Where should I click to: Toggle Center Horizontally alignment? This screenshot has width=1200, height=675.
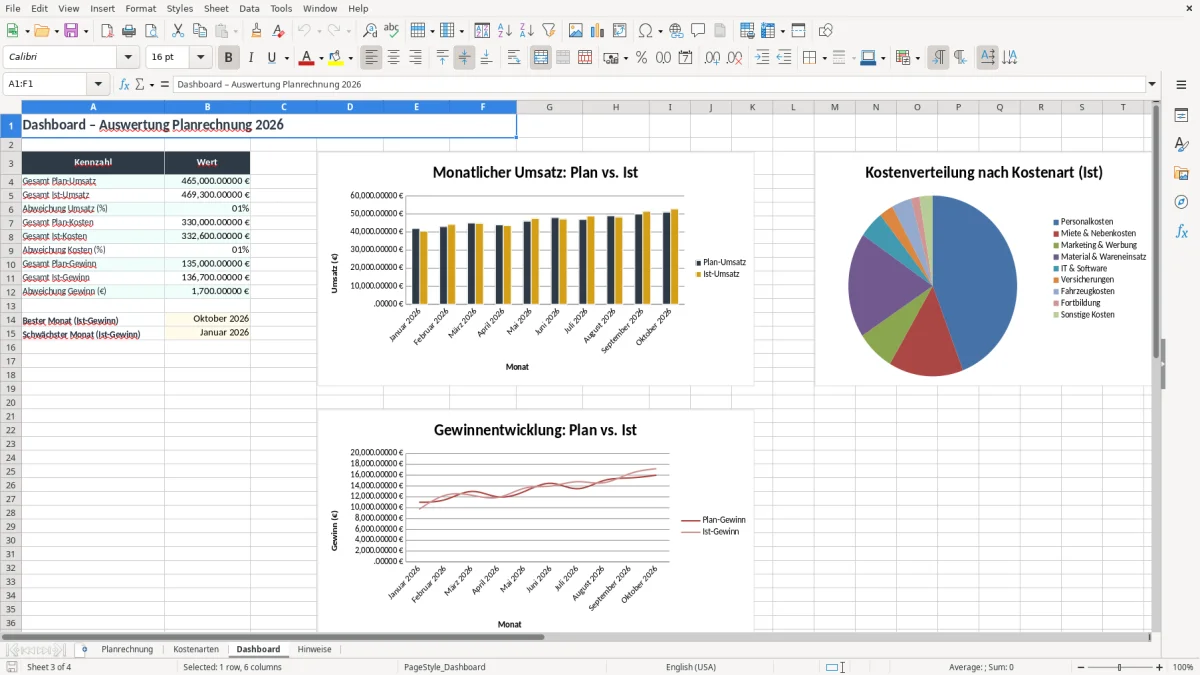[394, 58]
